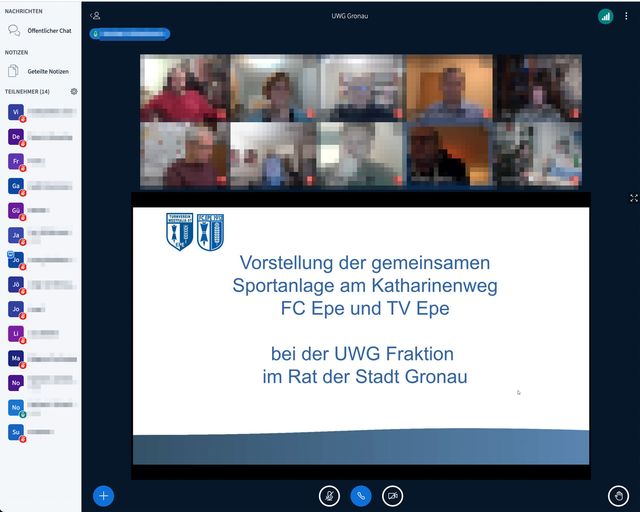Screen dimensions: 640x512
Task: Make the presentation fullscreen
Action: tap(633, 198)
